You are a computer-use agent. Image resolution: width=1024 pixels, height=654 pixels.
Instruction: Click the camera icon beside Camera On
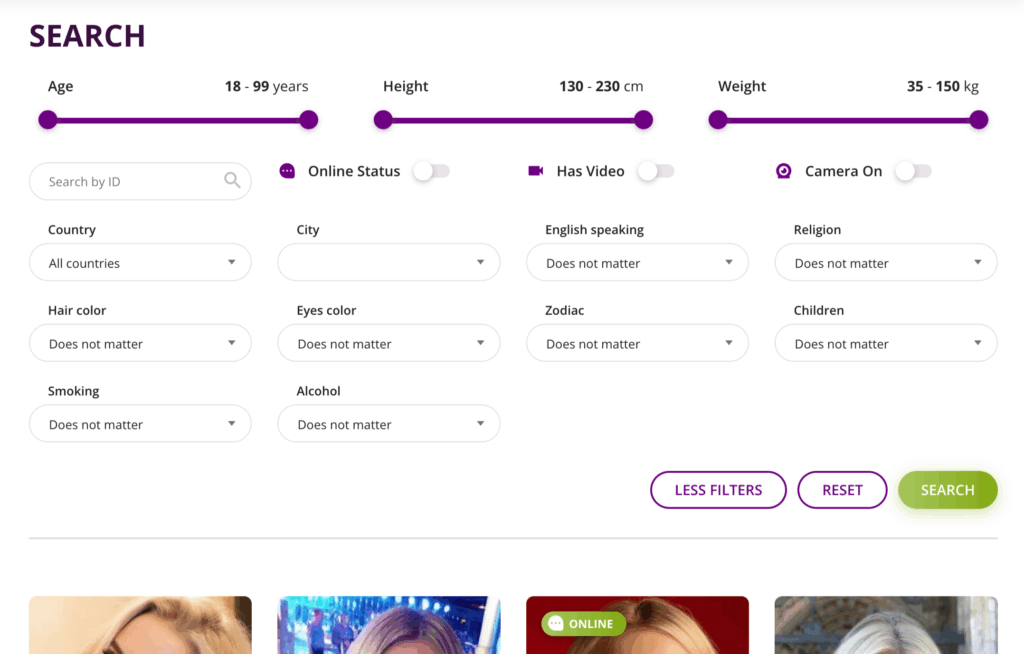point(783,171)
